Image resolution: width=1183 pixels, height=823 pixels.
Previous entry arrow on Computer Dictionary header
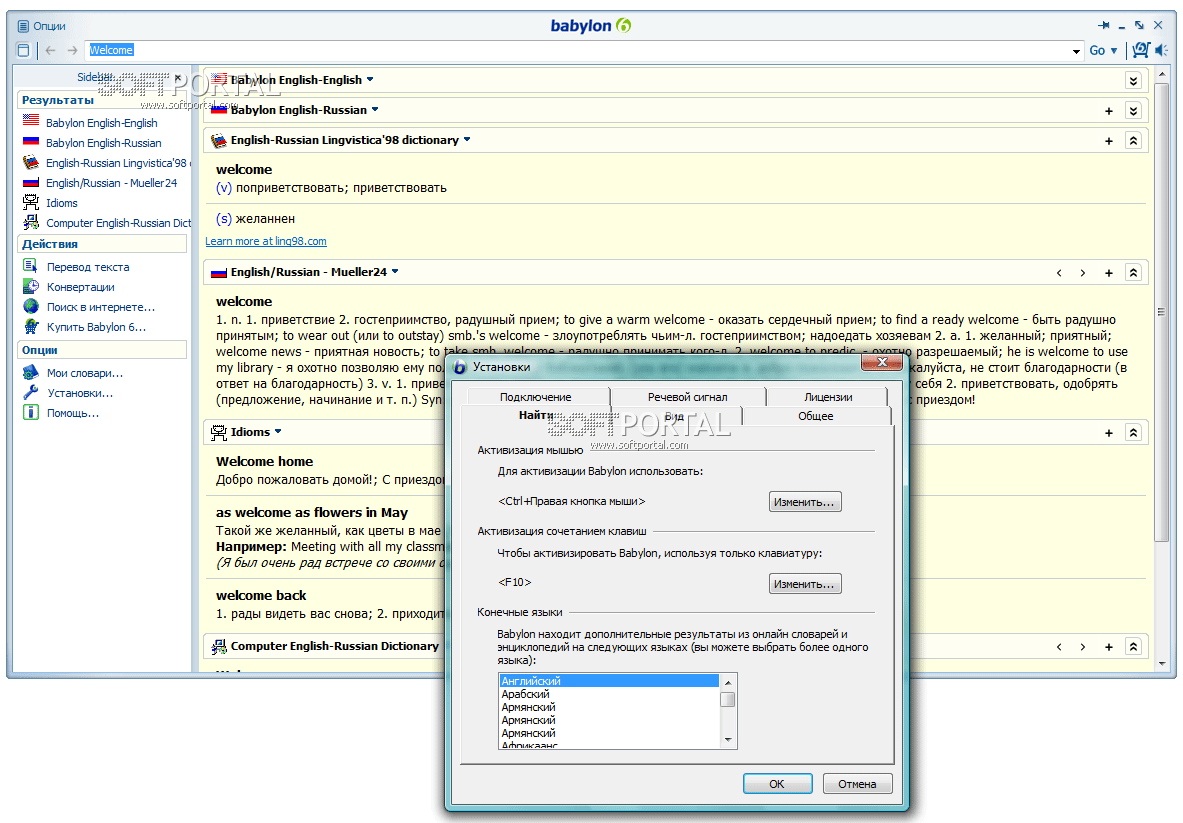[x=1059, y=647]
